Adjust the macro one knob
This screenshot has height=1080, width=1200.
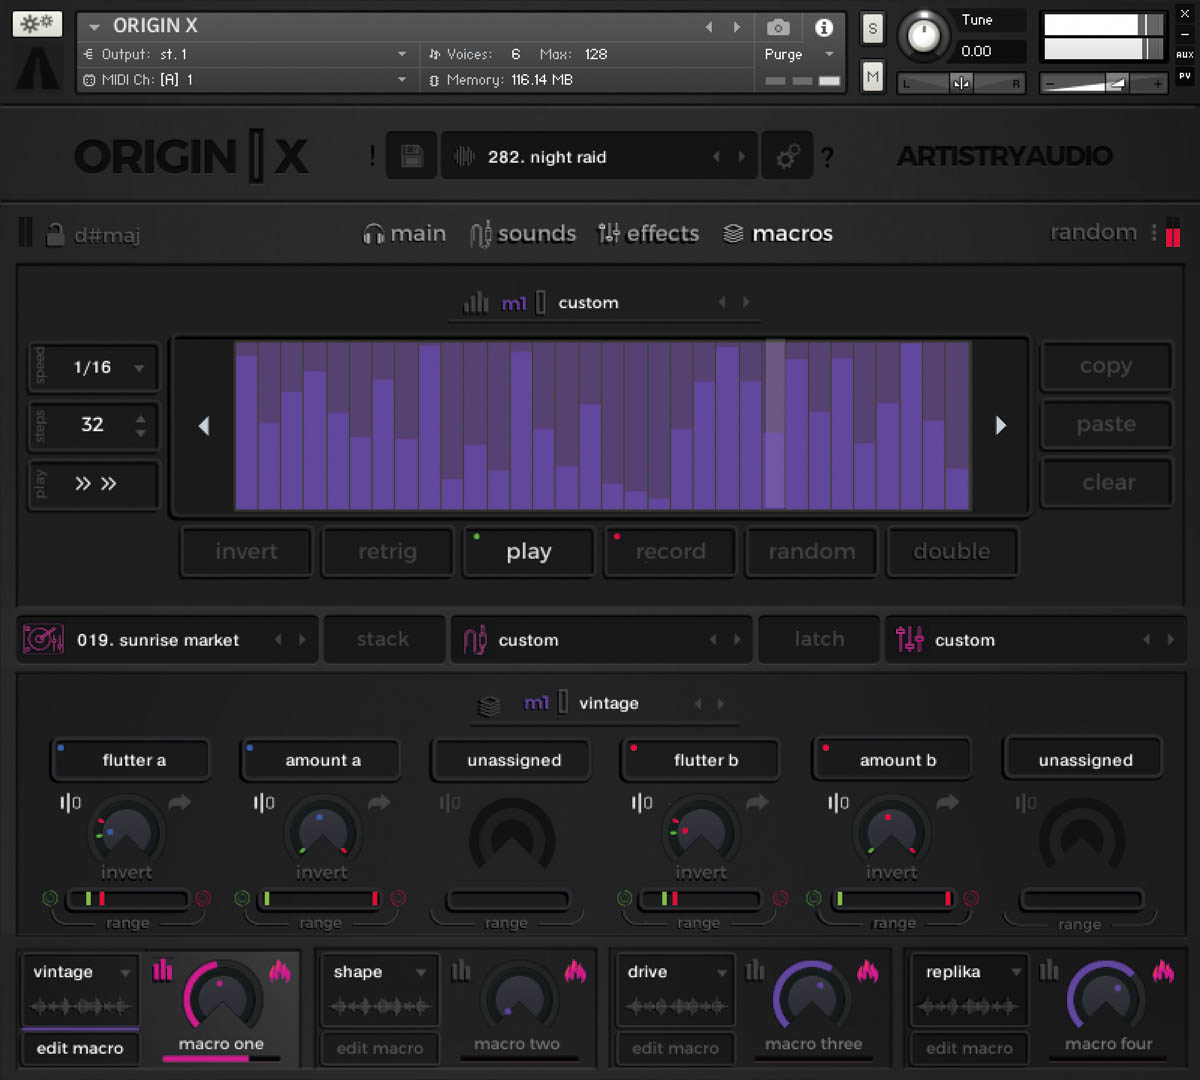point(222,999)
